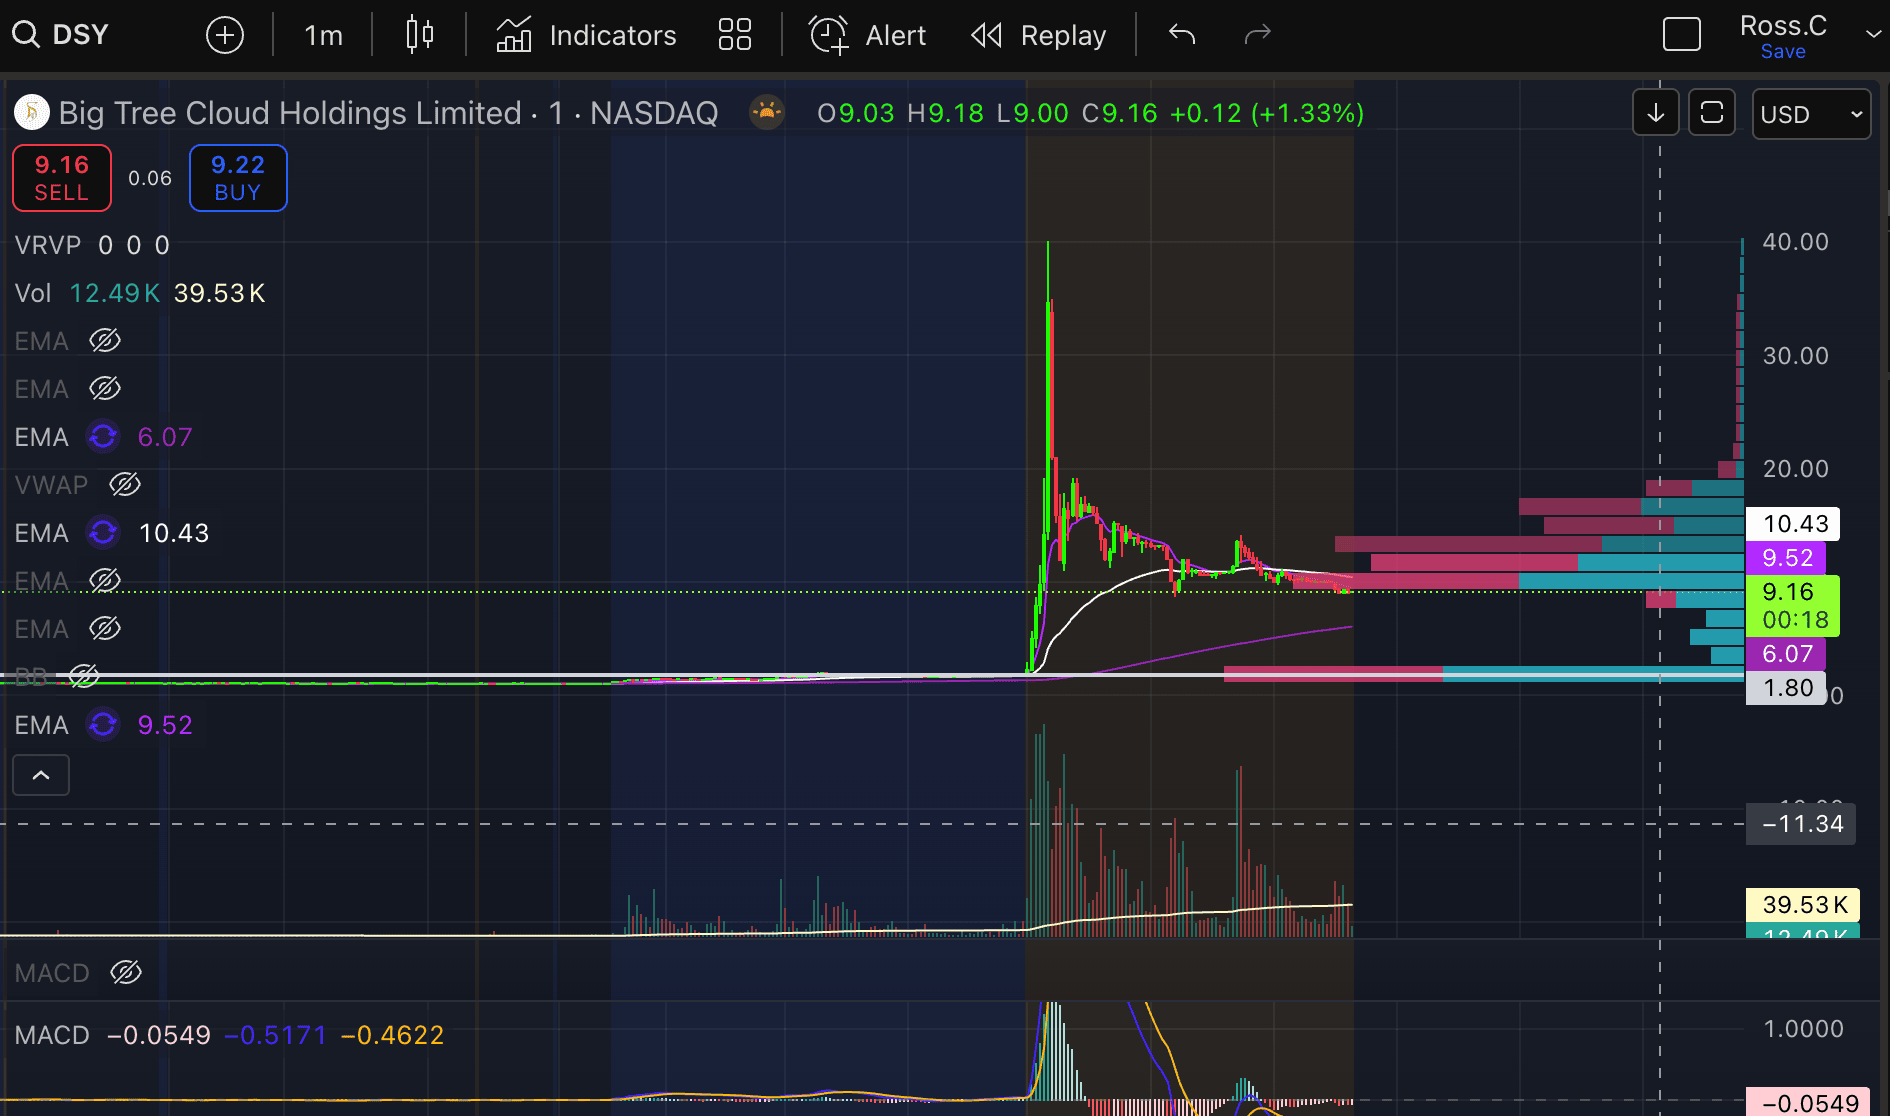Open the Alert dialog from toolbar
Screen dimensions: 1890x1116
867,36
